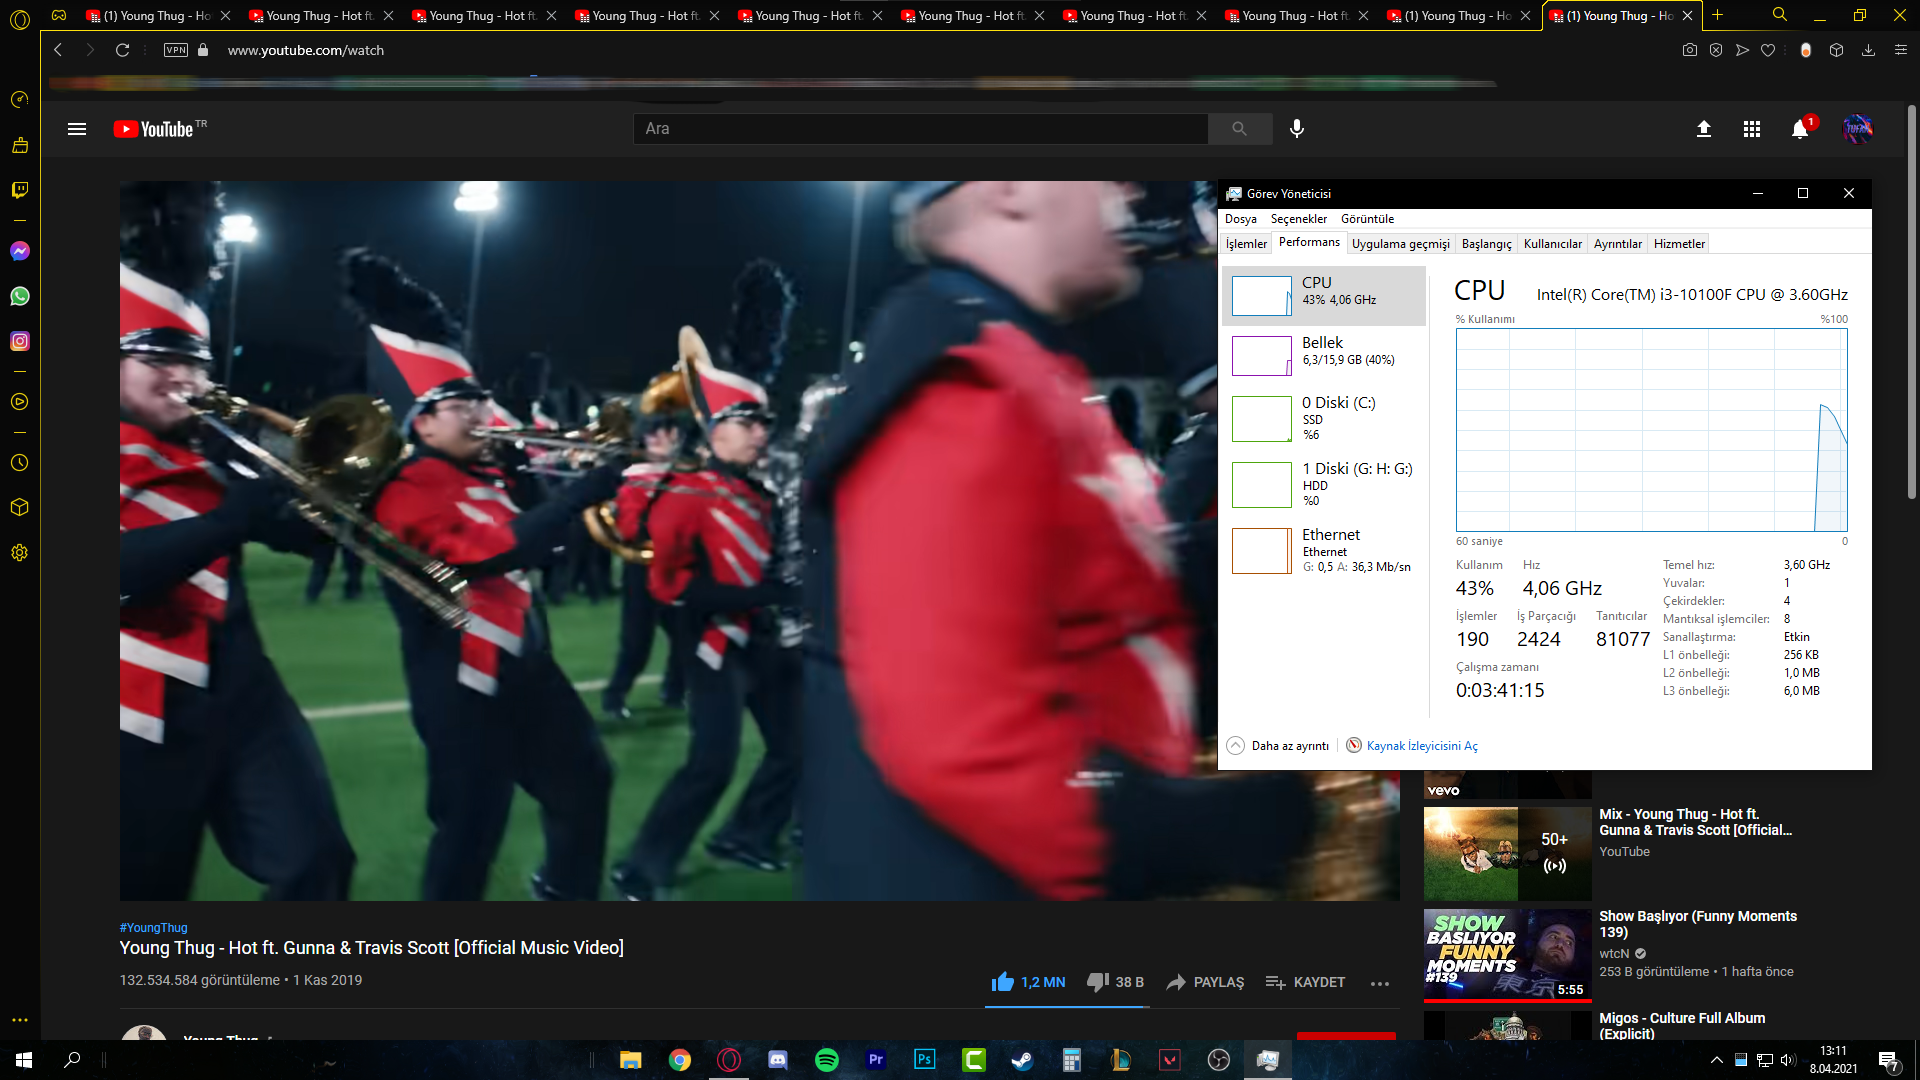
Task: Like the video with thumbs up
Action: (1028, 982)
